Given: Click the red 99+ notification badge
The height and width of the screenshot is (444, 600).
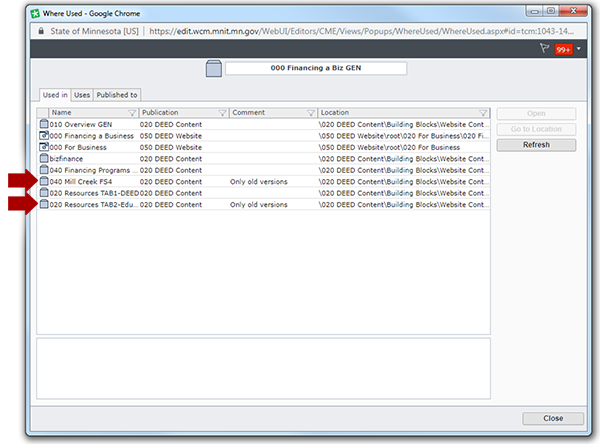Looking at the screenshot, I should [x=563, y=49].
